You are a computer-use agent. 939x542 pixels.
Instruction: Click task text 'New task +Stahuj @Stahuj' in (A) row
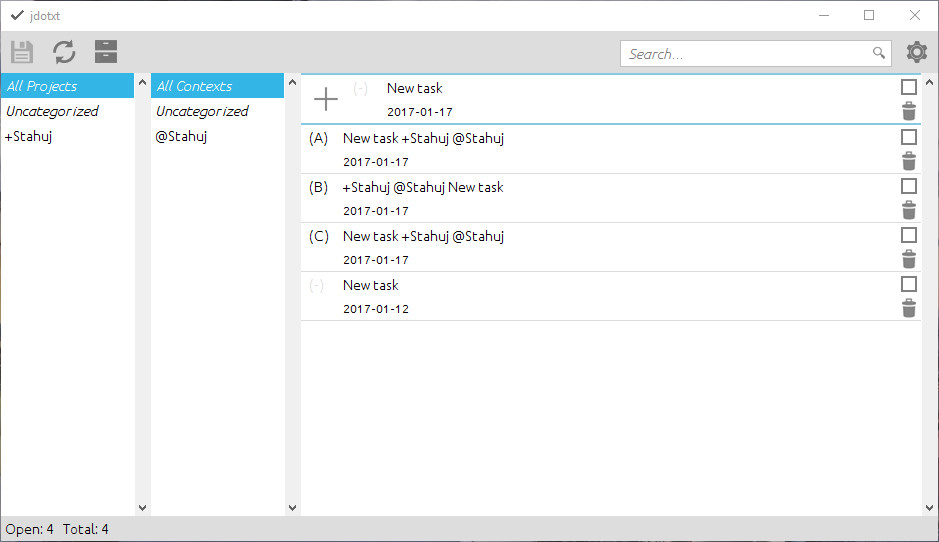point(423,138)
